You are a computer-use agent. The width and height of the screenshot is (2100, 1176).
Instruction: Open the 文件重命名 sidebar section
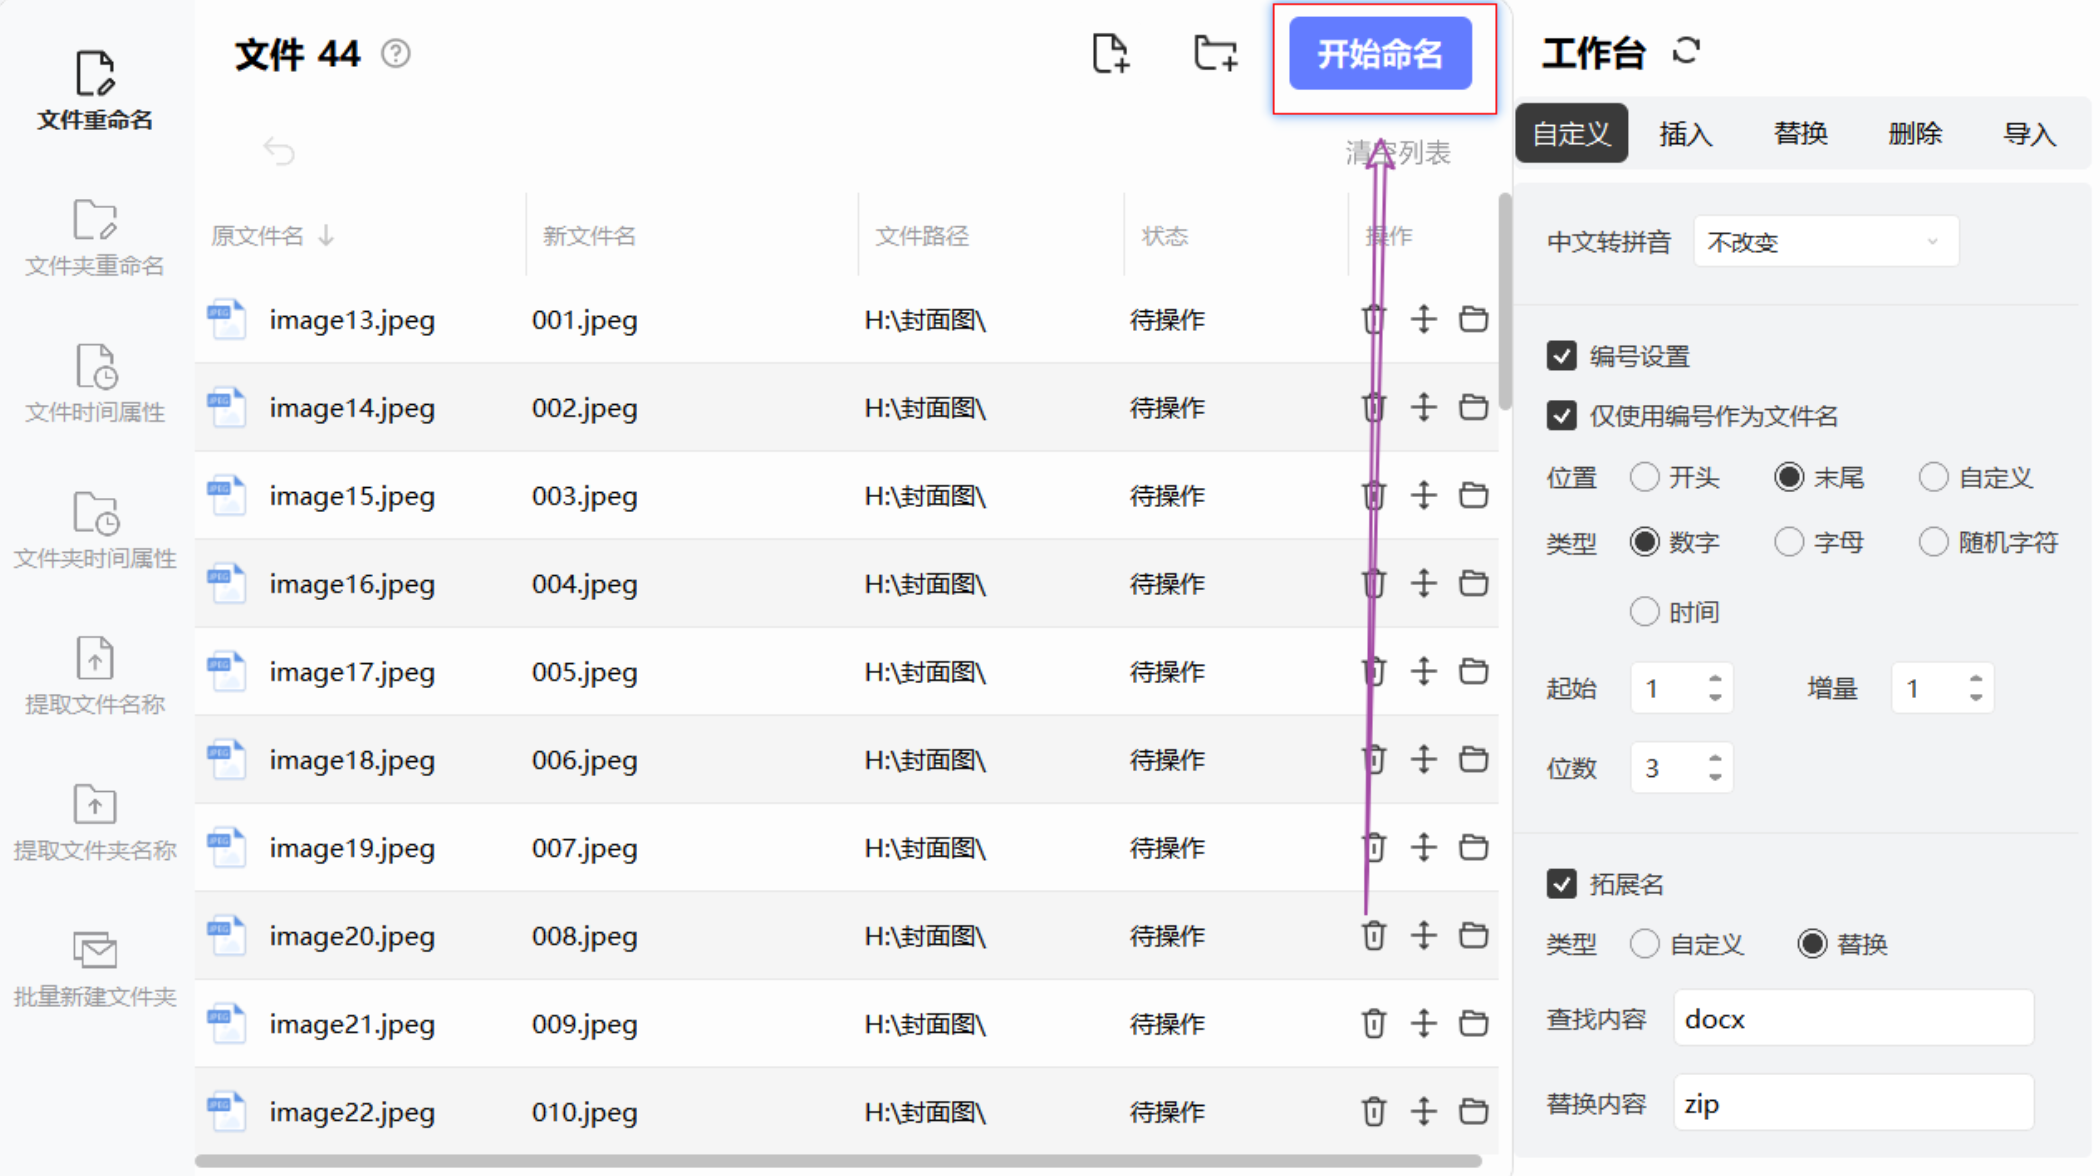pyautogui.click(x=95, y=91)
